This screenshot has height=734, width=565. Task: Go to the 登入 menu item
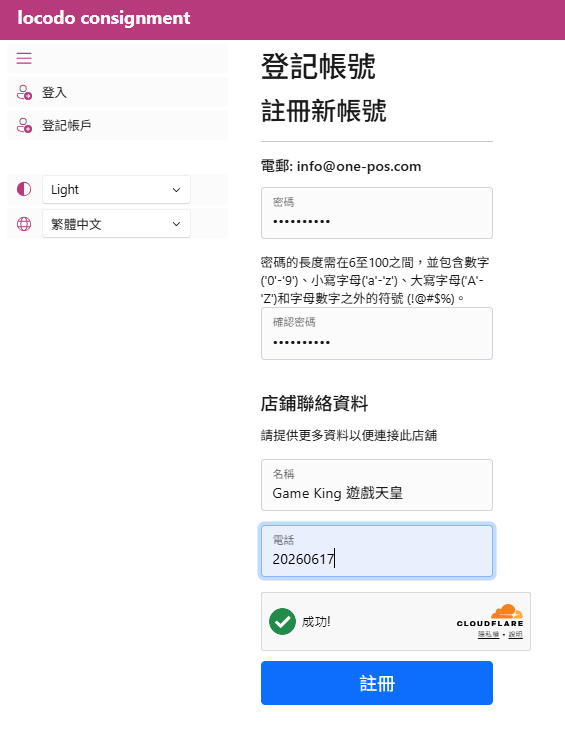tap(117, 92)
